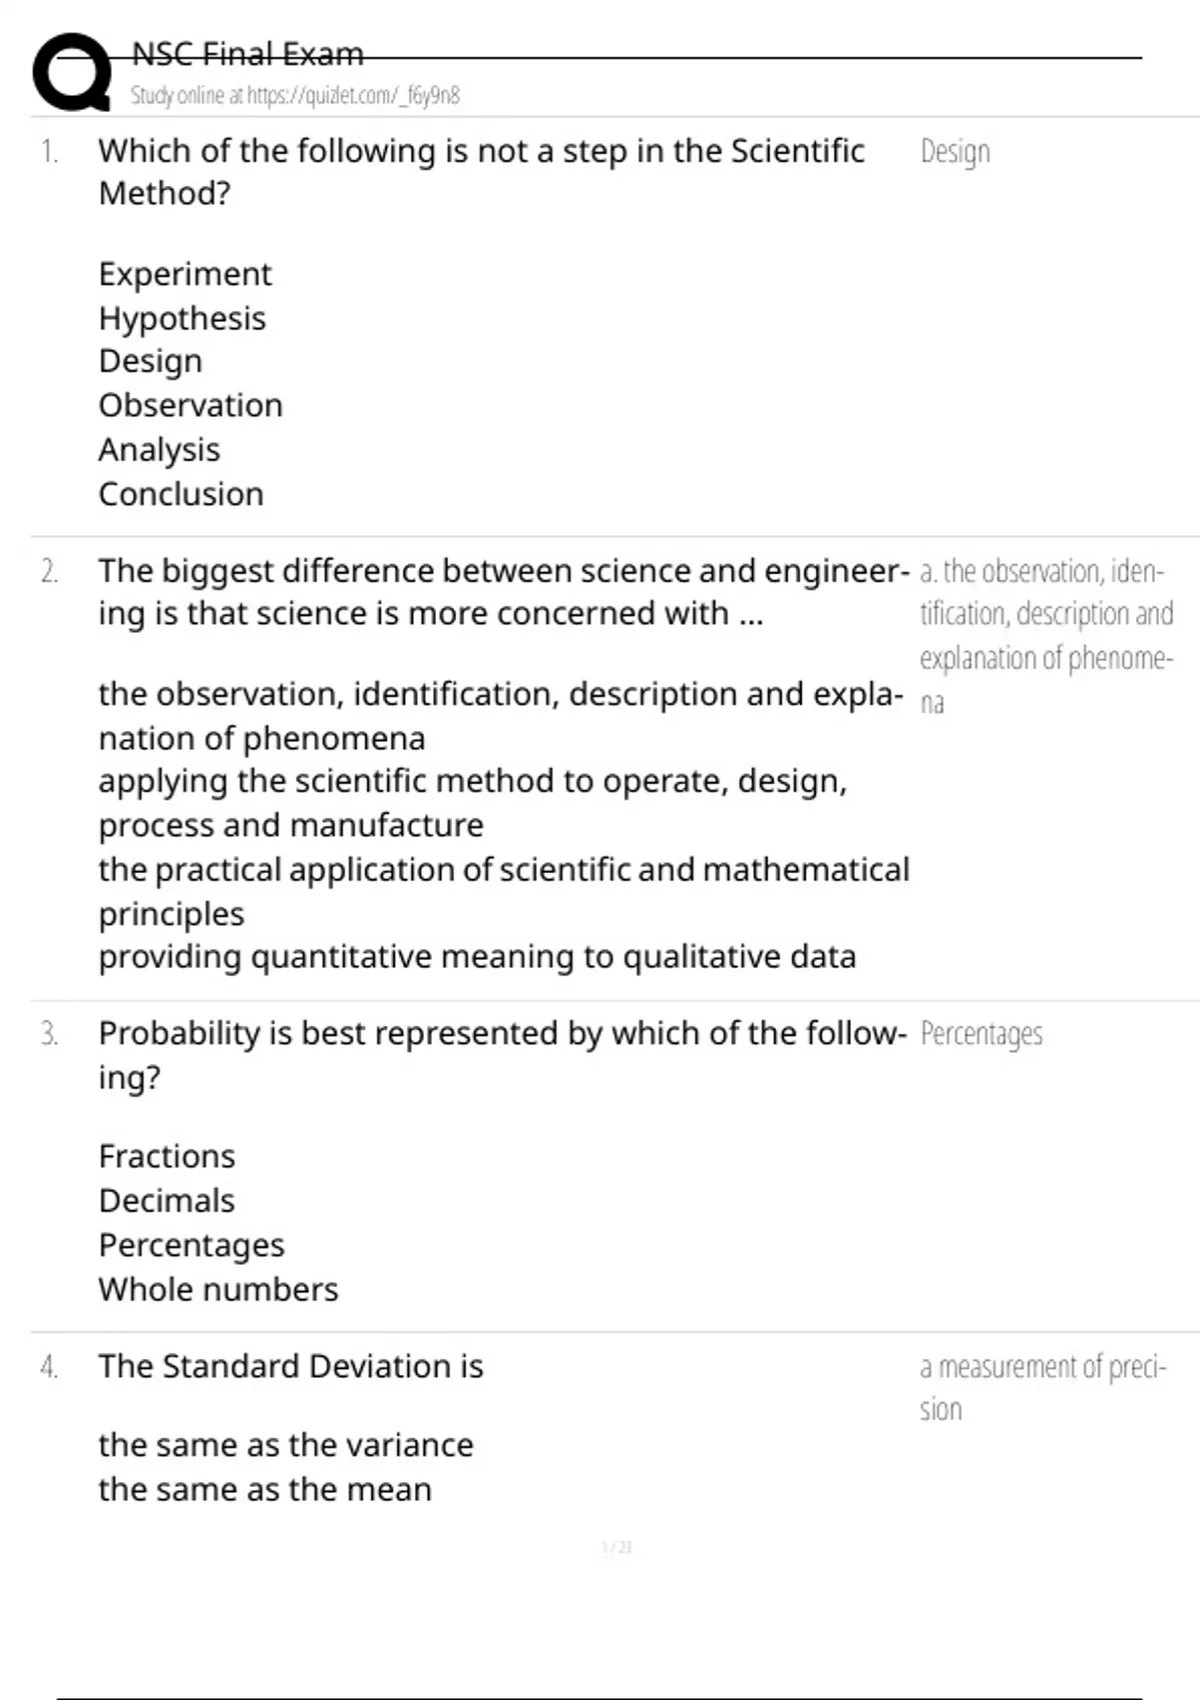
Task: Click the Quizlet Q logo icon
Action: point(72,72)
